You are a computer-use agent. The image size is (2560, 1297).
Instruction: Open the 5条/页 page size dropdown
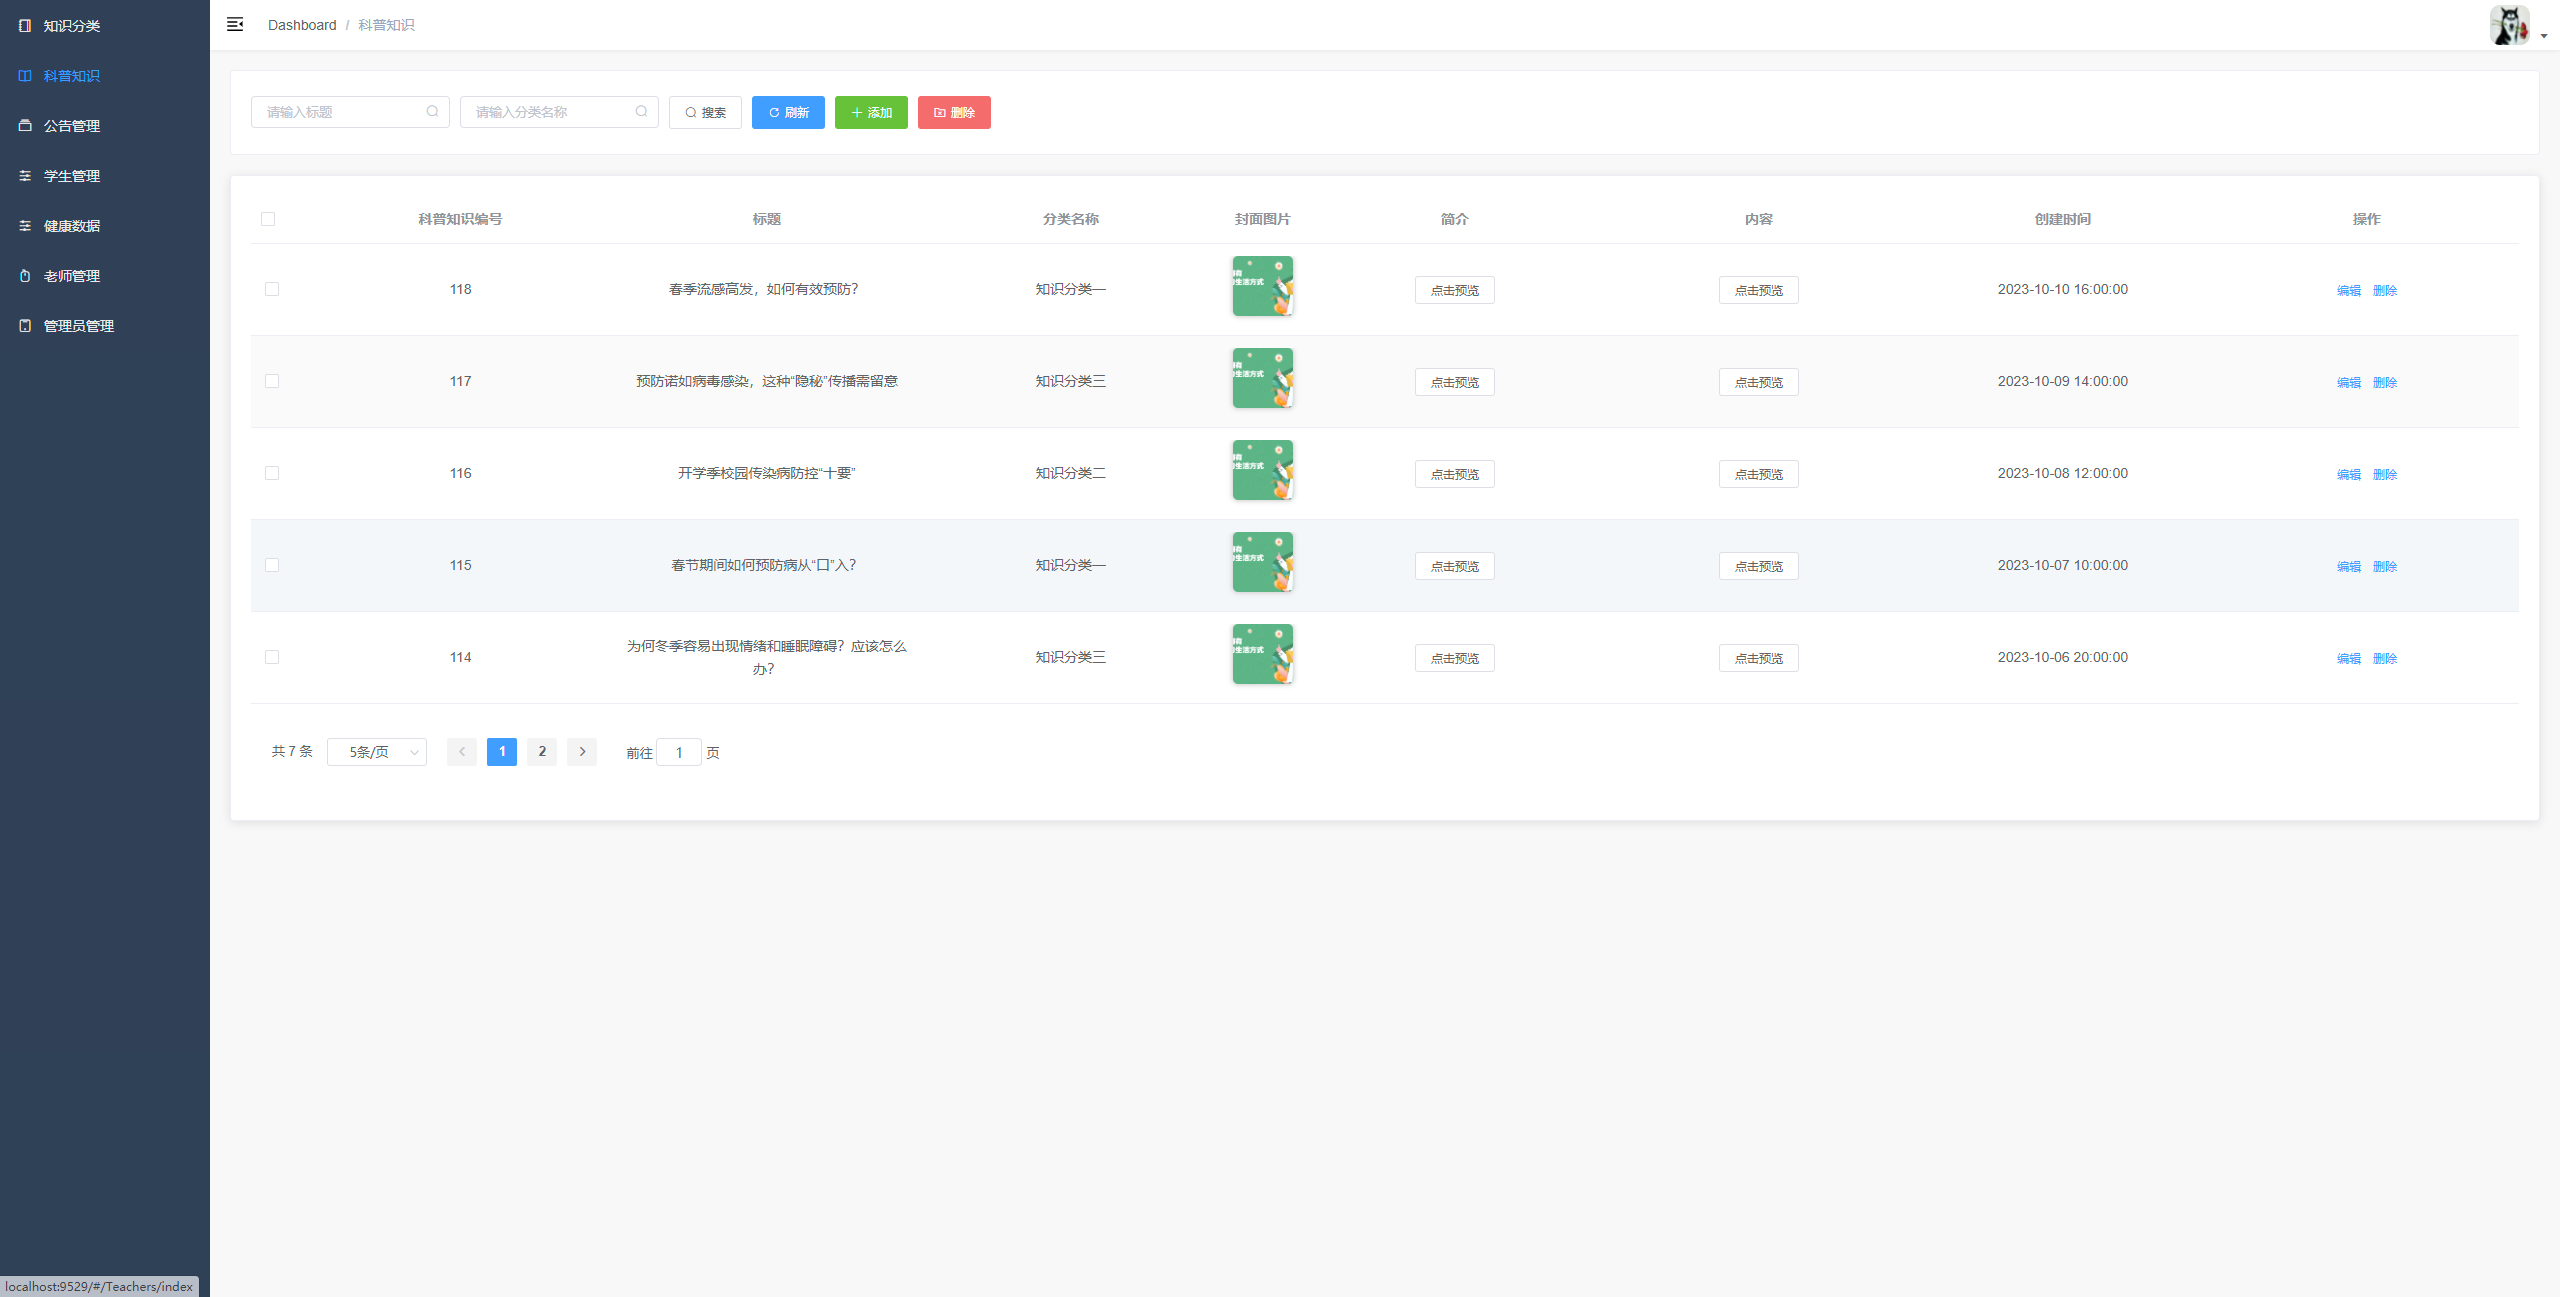coord(377,752)
